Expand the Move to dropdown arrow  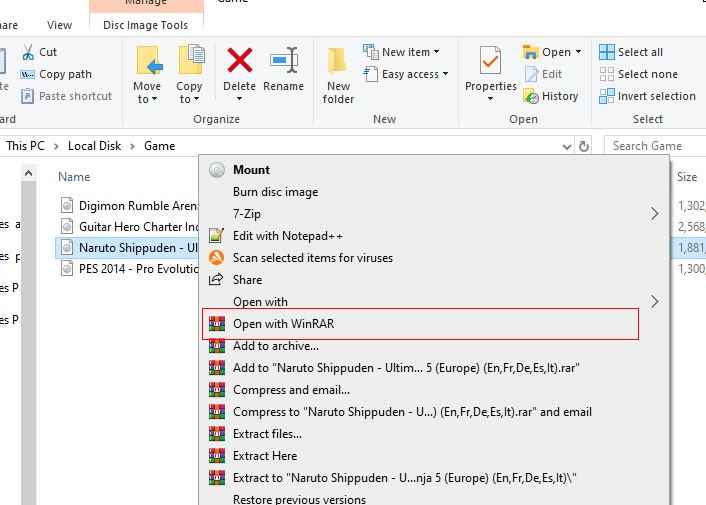(x=154, y=99)
